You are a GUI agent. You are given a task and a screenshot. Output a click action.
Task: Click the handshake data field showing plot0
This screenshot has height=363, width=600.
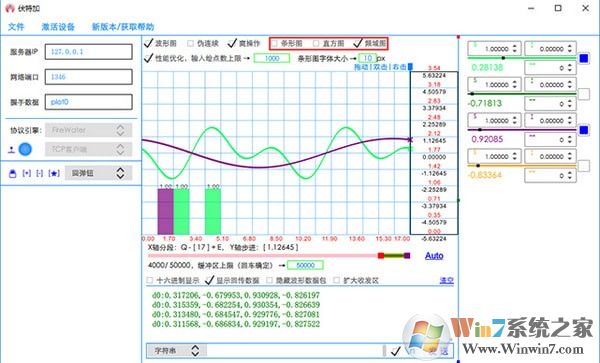coord(89,102)
